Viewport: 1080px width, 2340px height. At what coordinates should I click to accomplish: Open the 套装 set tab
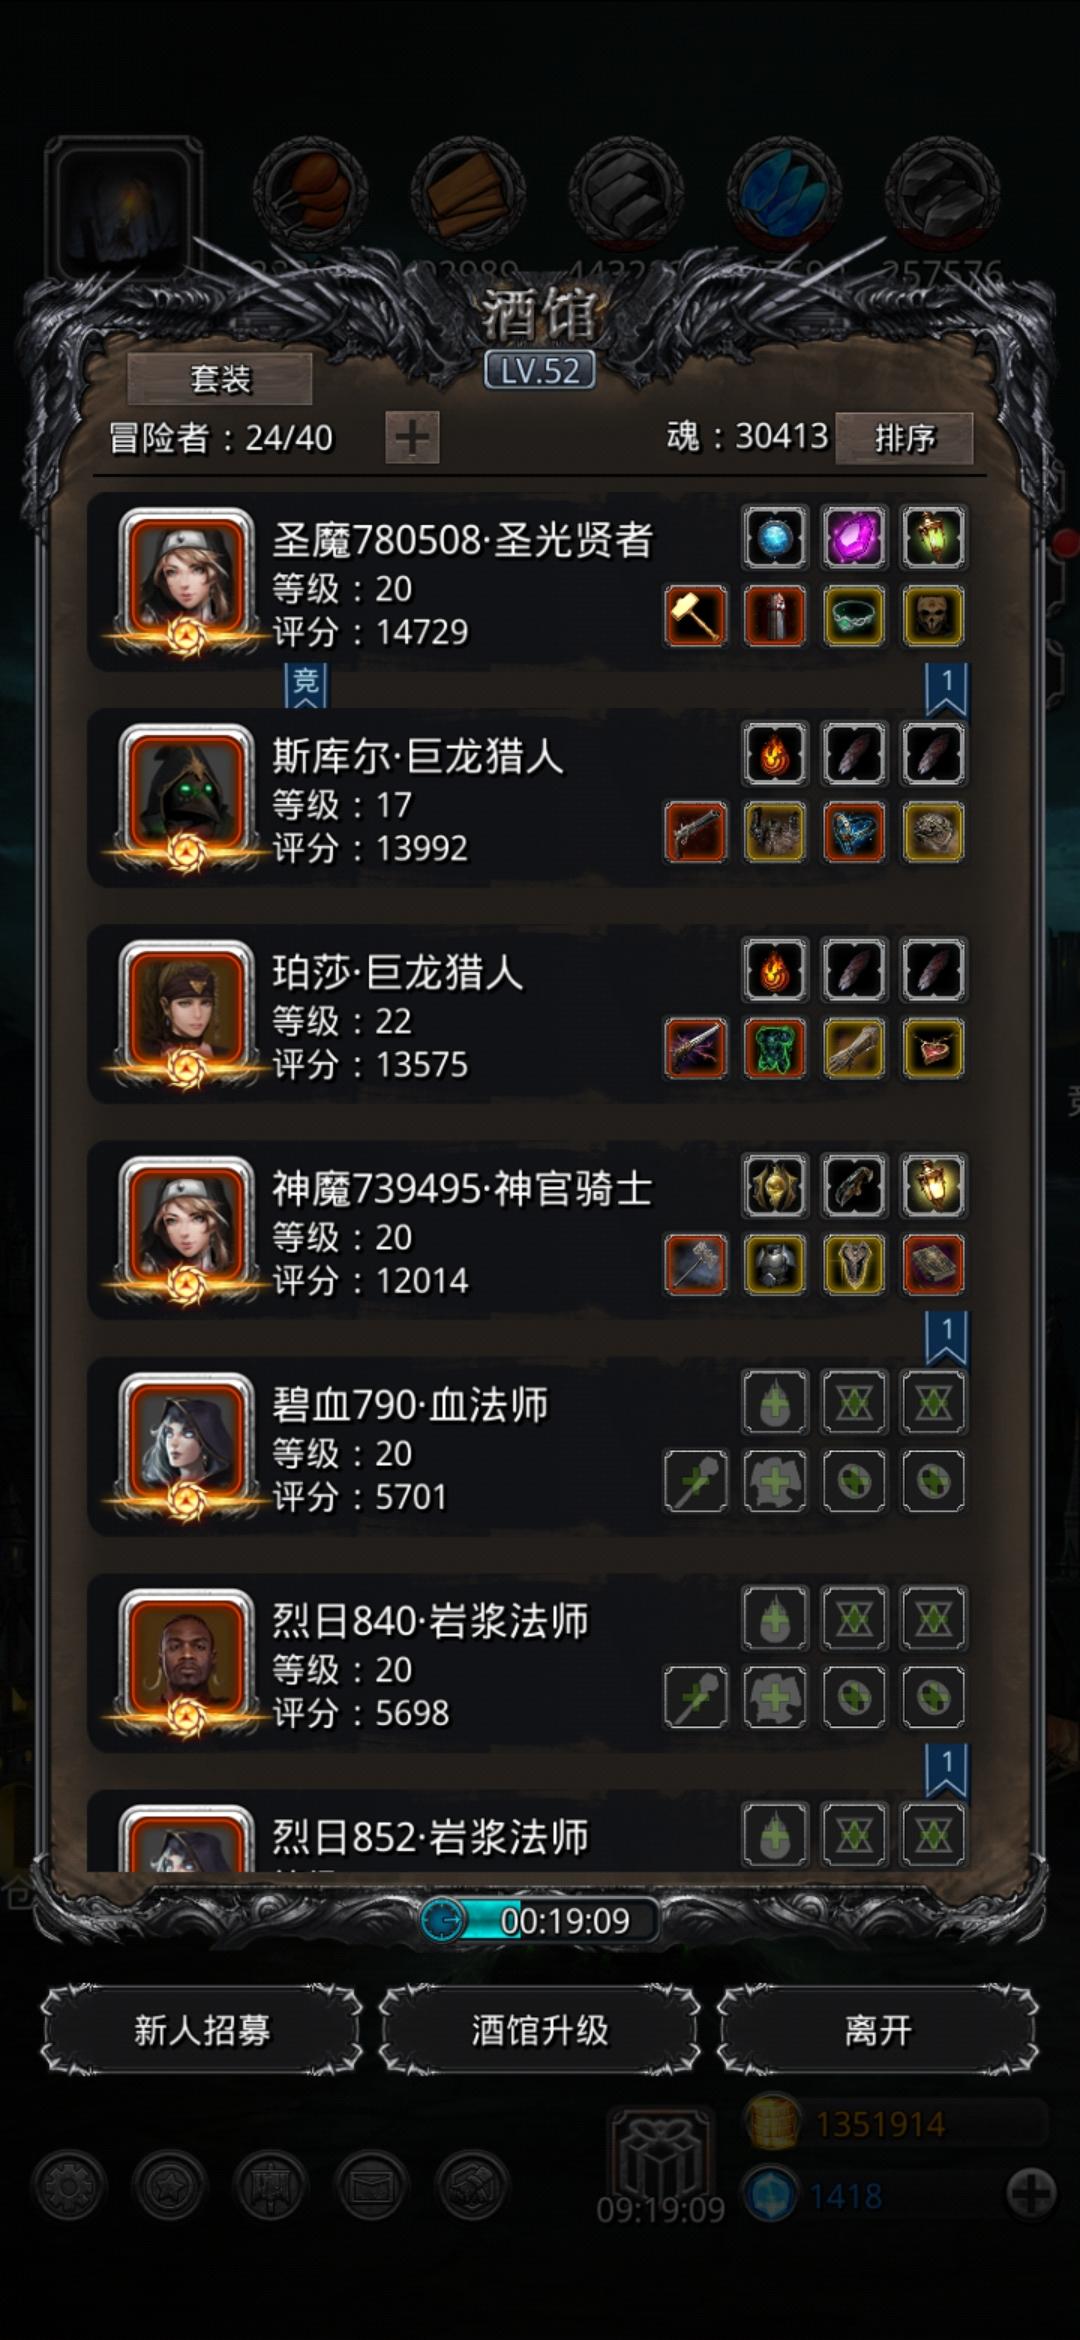(x=220, y=379)
